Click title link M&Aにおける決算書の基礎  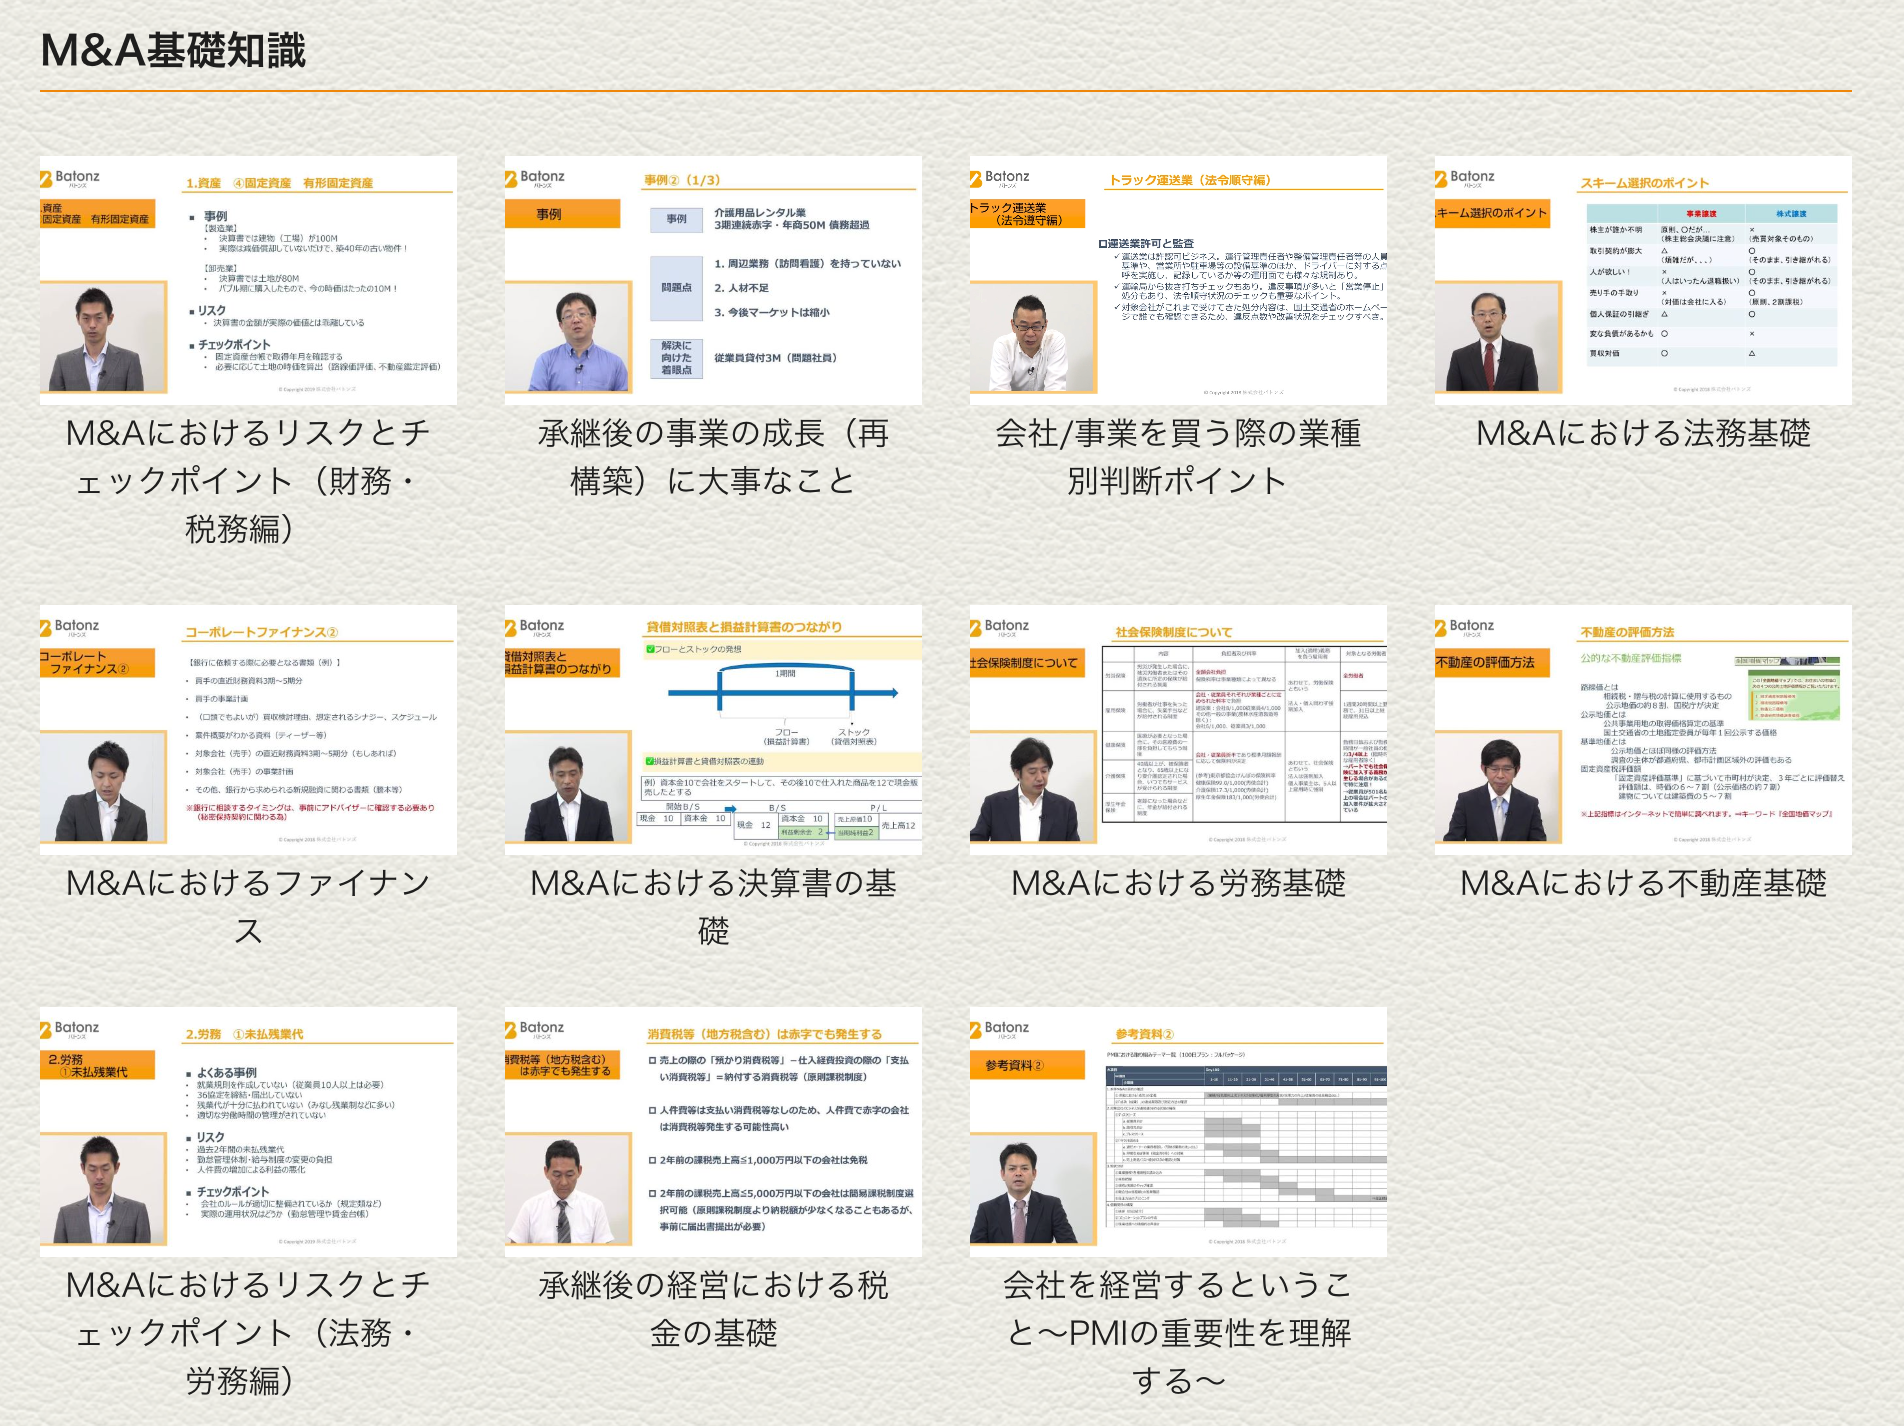713,907
